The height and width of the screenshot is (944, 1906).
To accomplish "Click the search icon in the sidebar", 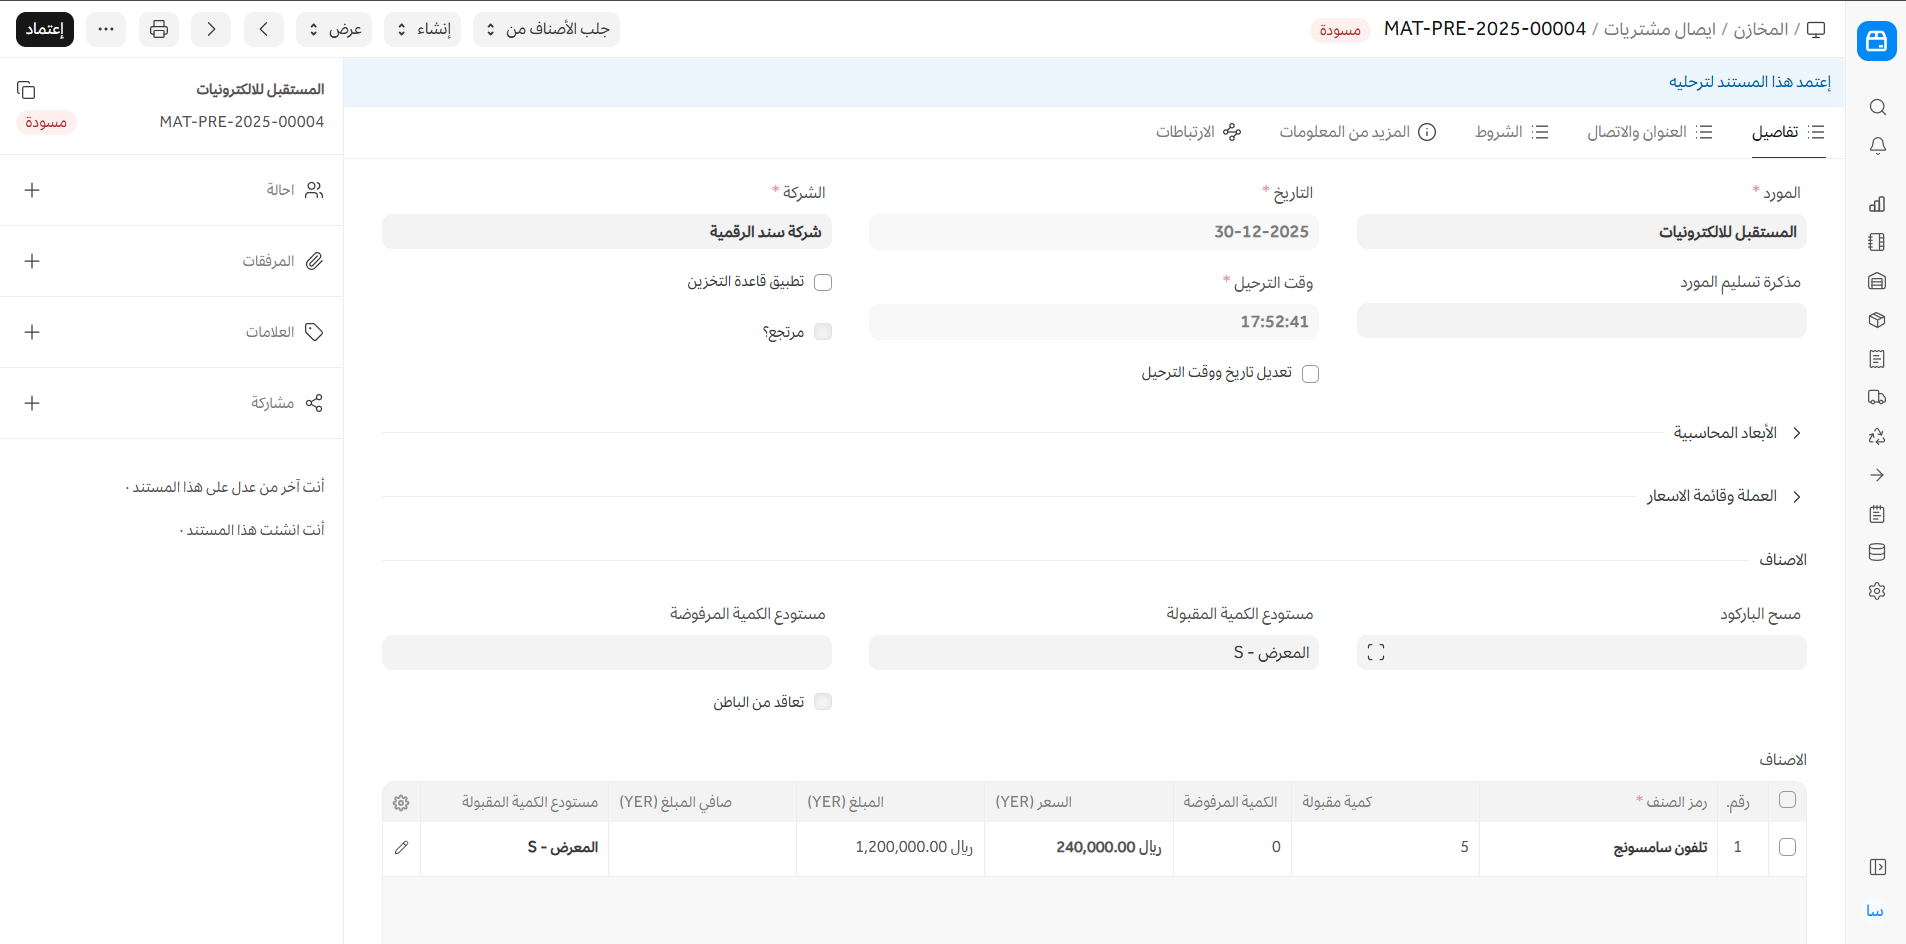I will point(1877,107).
